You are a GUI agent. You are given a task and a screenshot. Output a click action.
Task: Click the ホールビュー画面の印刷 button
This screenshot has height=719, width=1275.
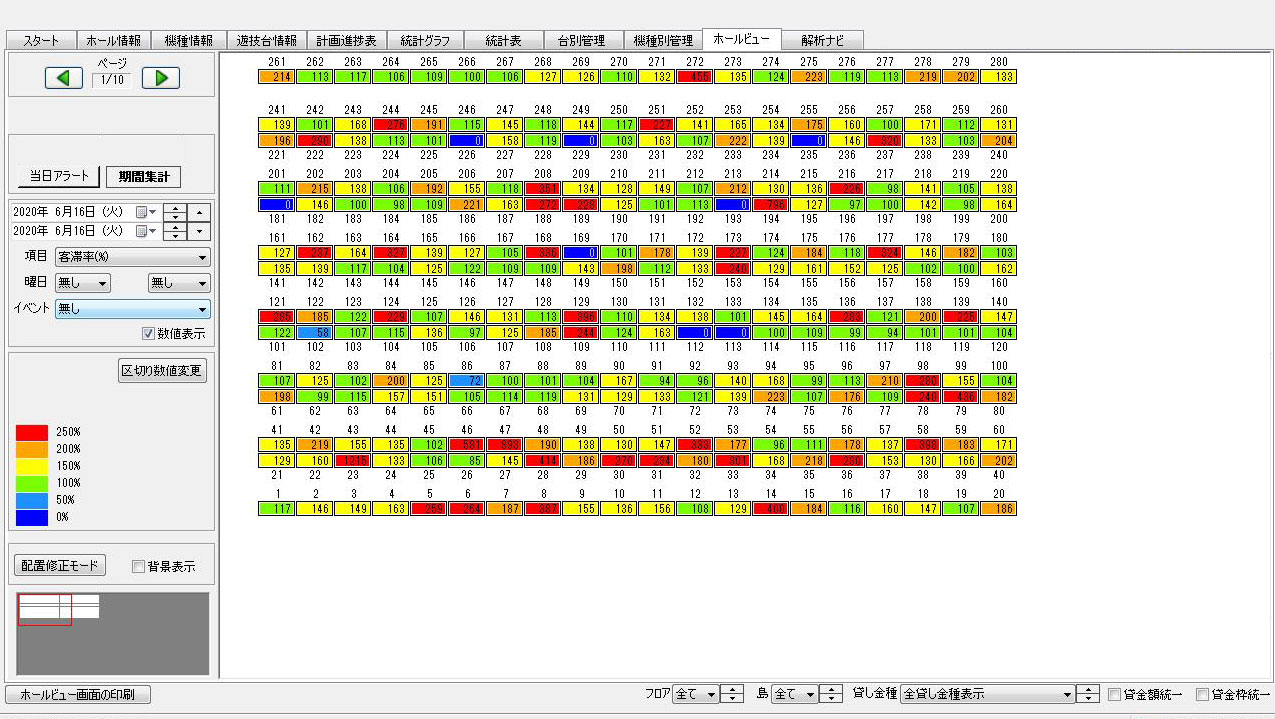coord(78,694)
